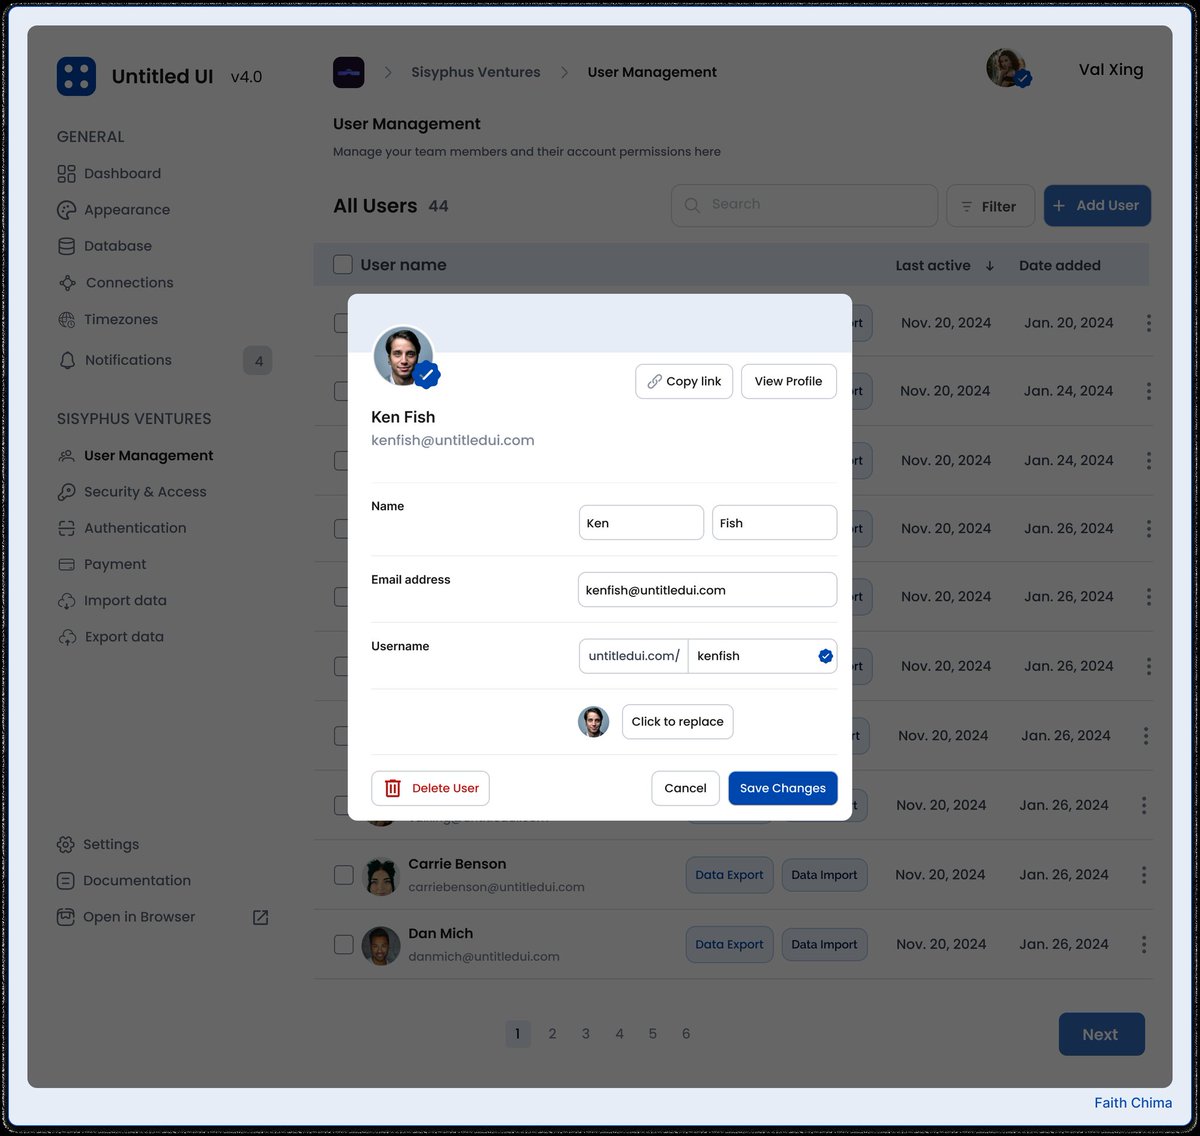The width and height of the screenshot is (1200, 1136).
Task: Click Carrie Benson's Data Export tag
Action: pos(729,875)
